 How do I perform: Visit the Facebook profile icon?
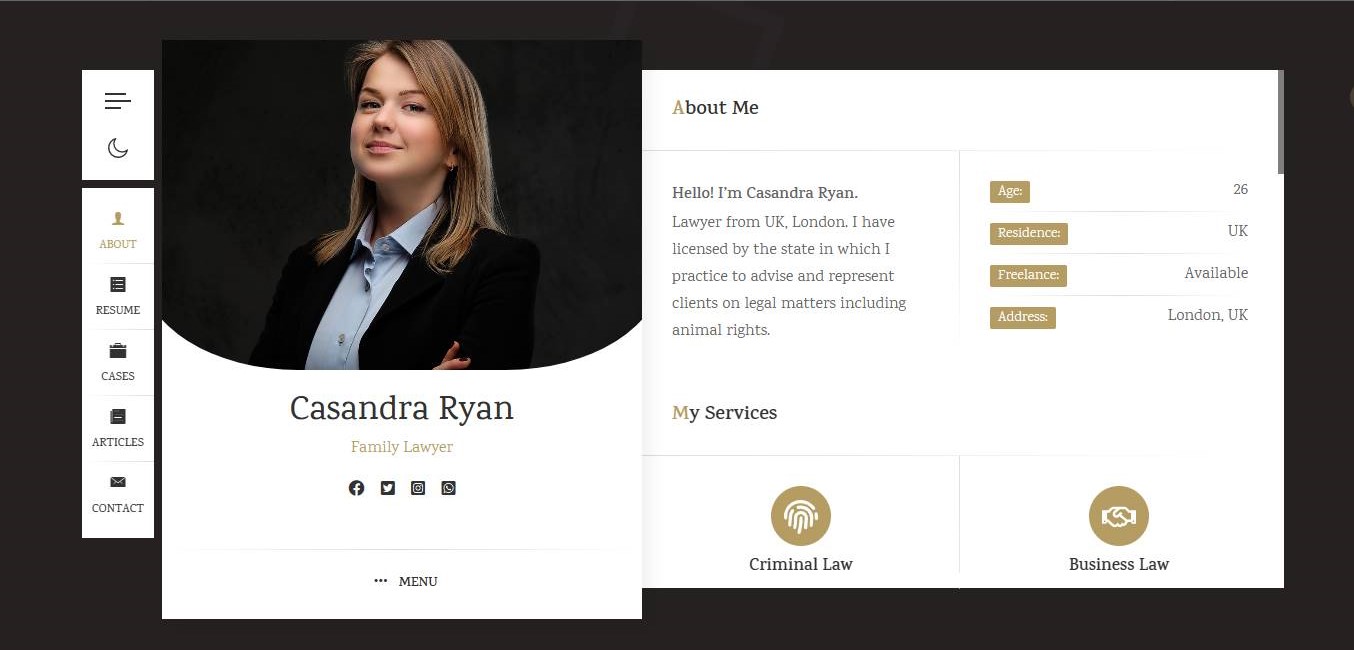pos(356,488)
